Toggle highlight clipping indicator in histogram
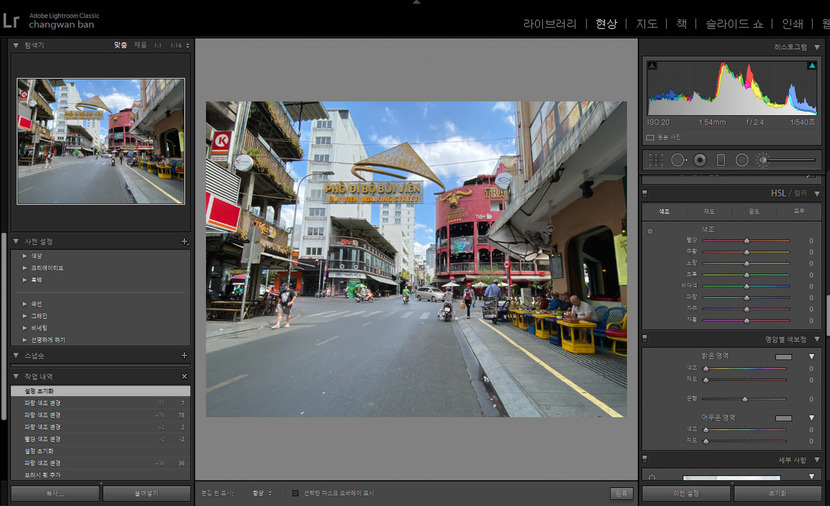 [x=811, y=66]
